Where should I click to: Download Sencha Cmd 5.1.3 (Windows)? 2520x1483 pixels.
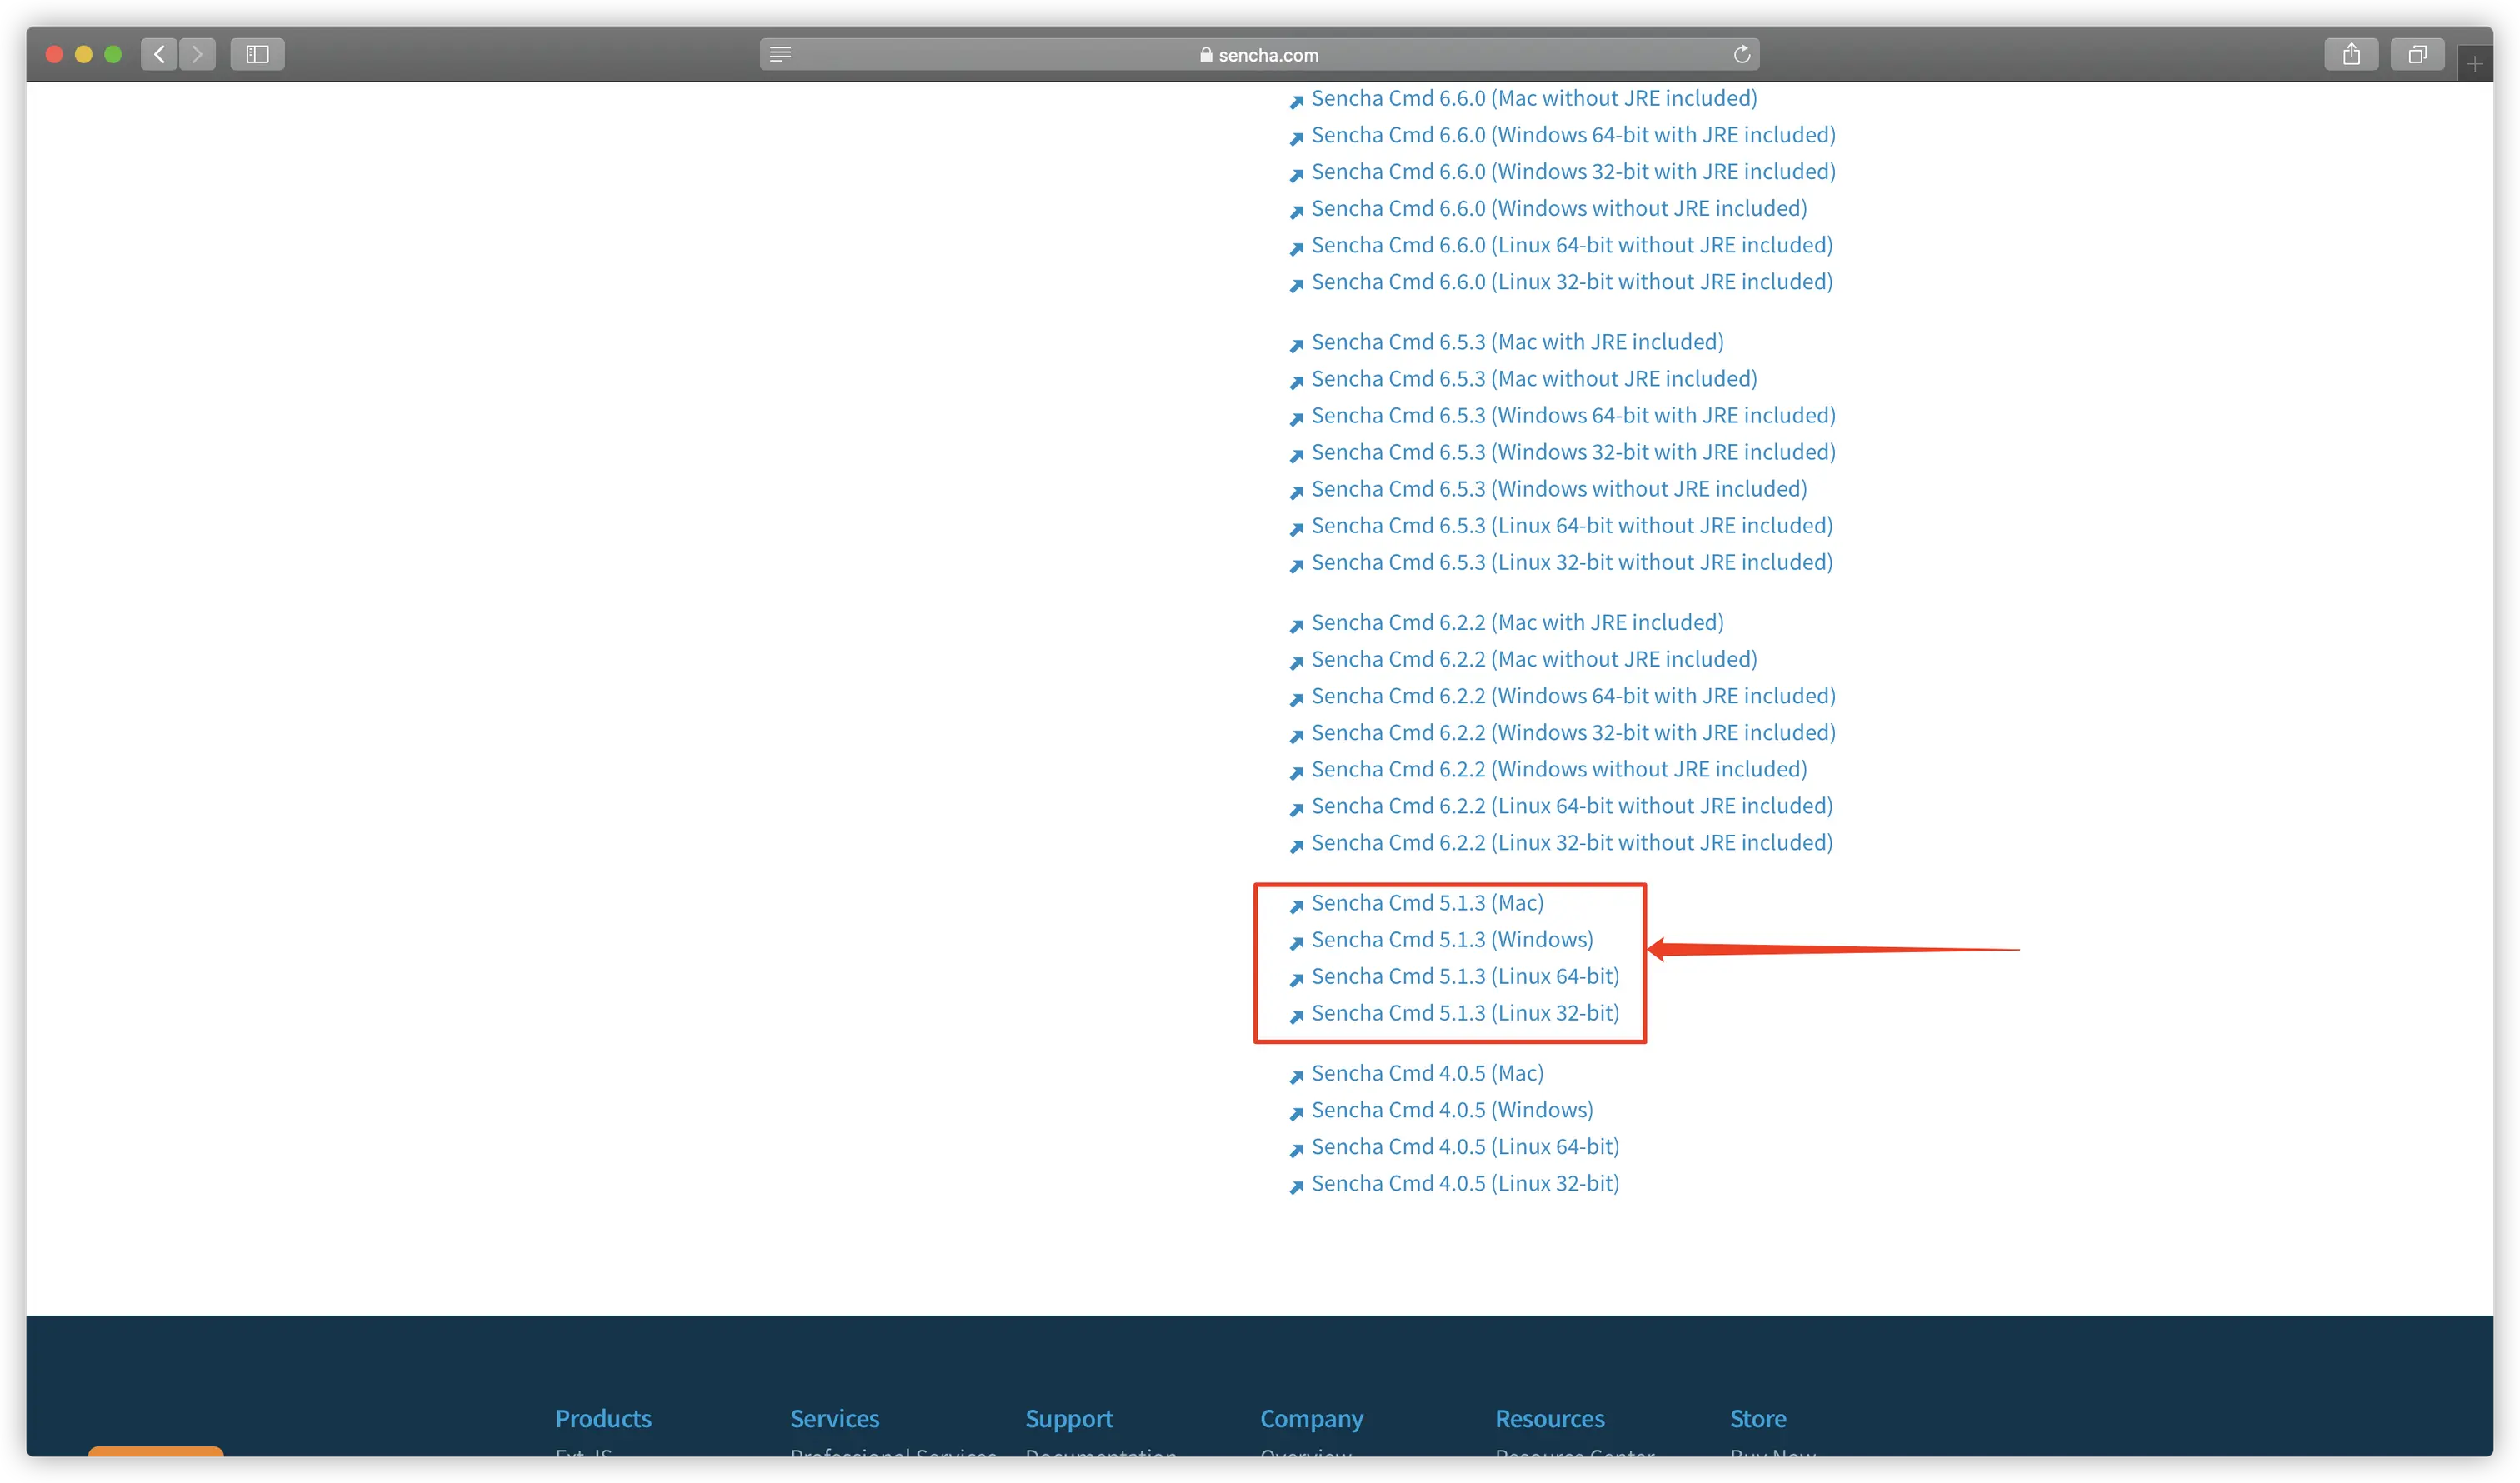point(1451,940)
